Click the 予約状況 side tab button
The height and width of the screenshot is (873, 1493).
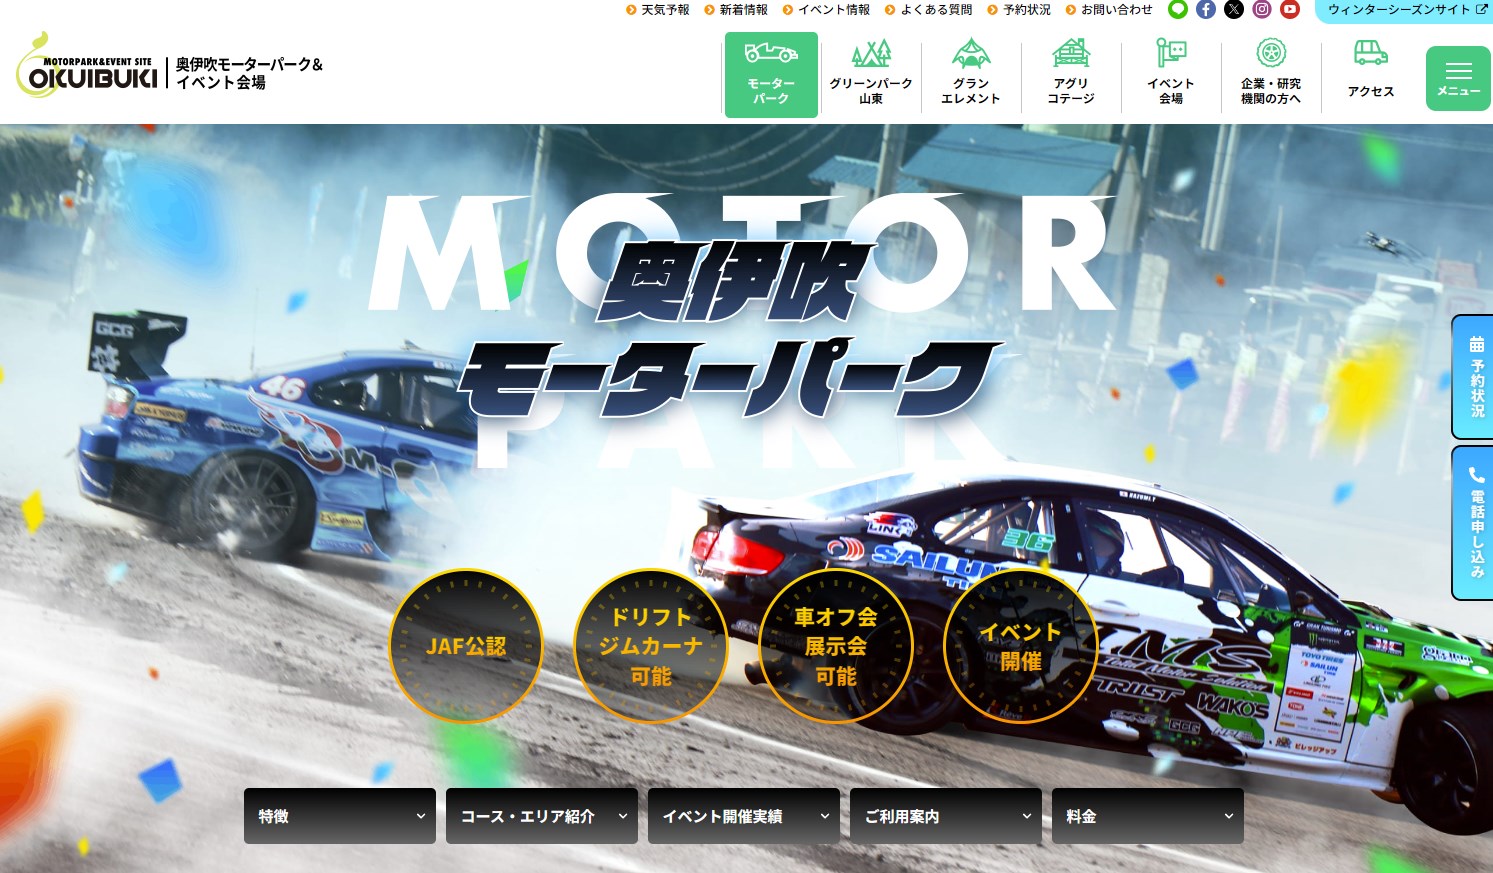click(x=1474, y=377)
